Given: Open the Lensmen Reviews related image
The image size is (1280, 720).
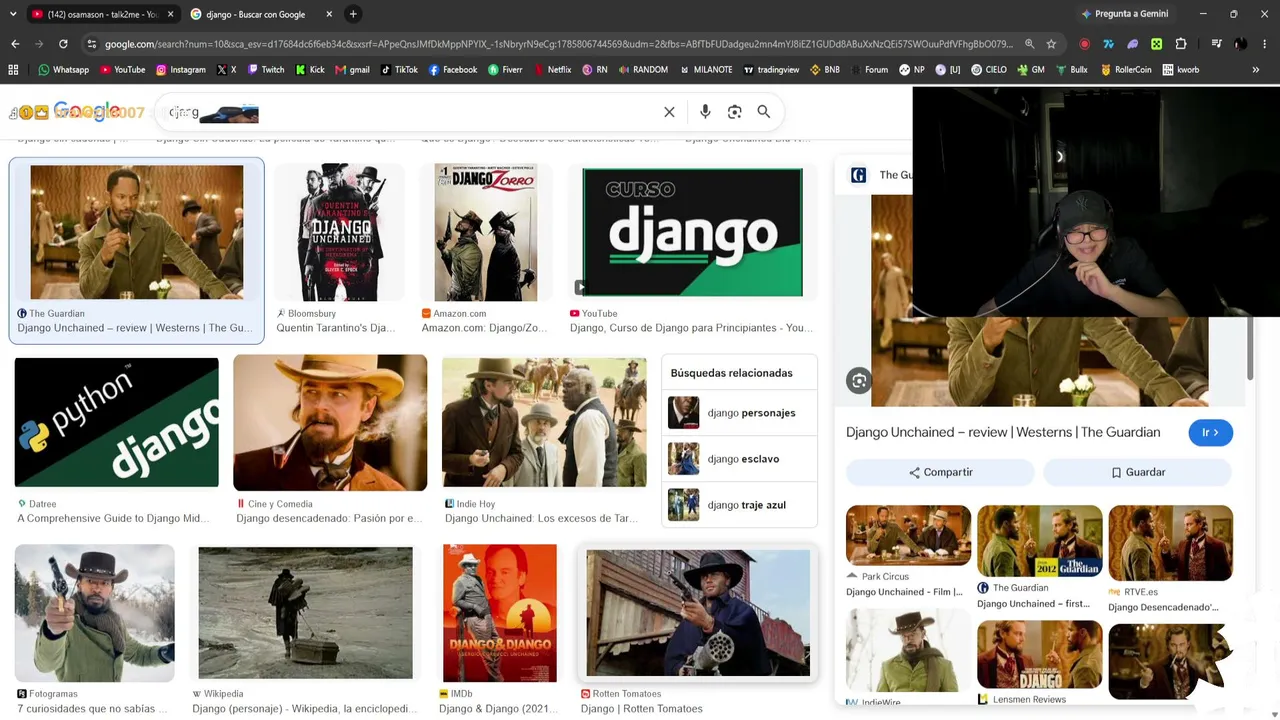Looking at the screenshot, I should coord(1040,655).
